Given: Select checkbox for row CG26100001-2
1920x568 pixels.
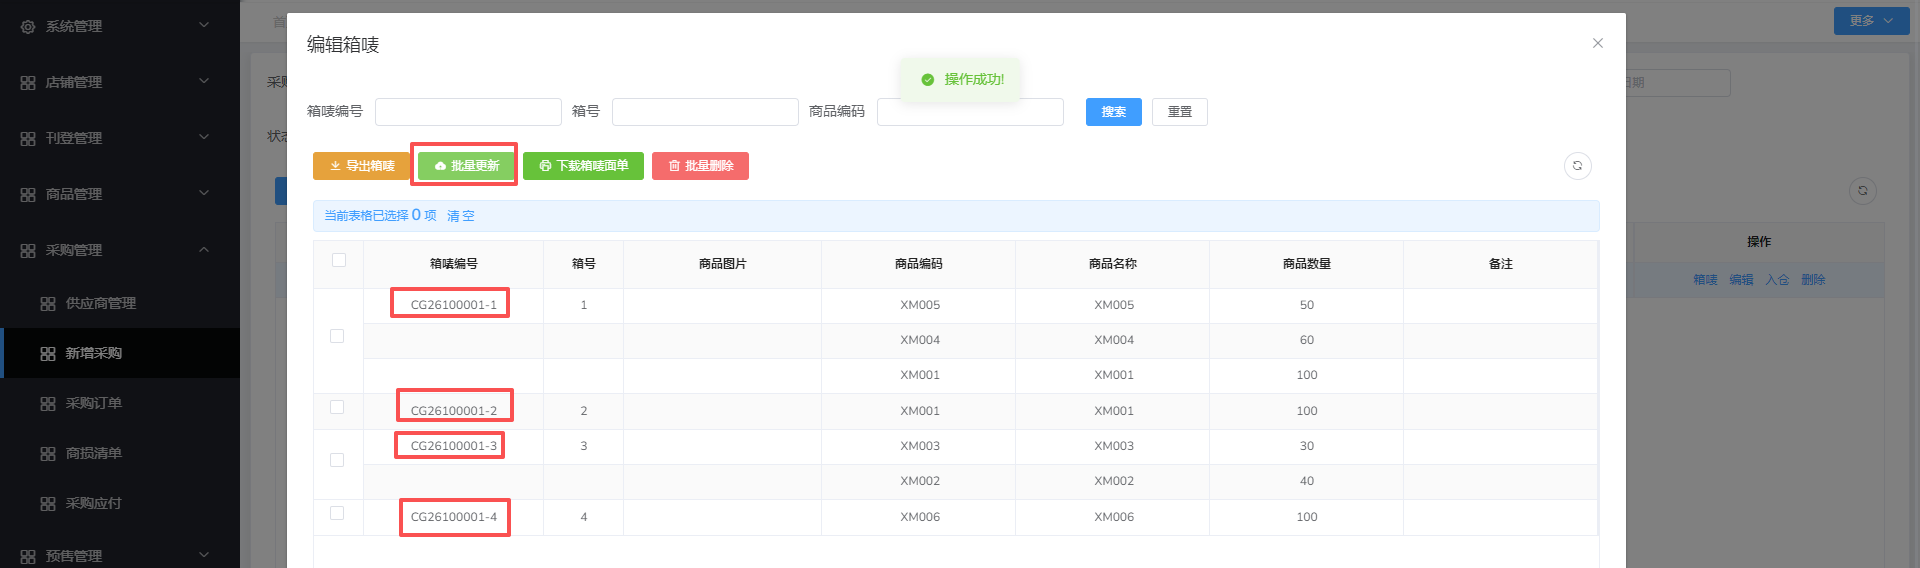Looking at the screenshot, I should pyautogui.click(x=337, y=407).
